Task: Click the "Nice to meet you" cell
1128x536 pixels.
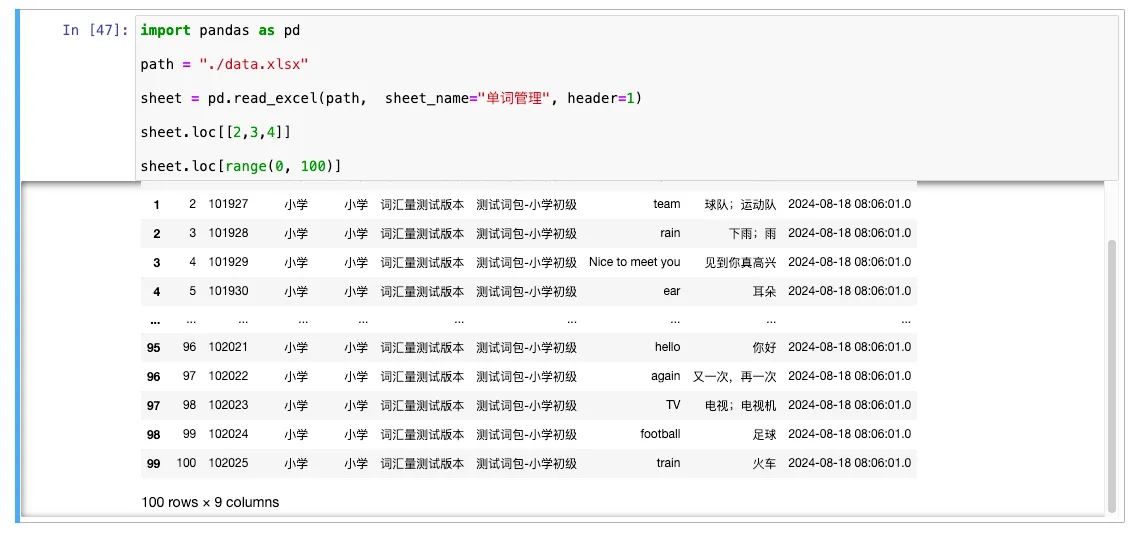Action: point(634,262)
